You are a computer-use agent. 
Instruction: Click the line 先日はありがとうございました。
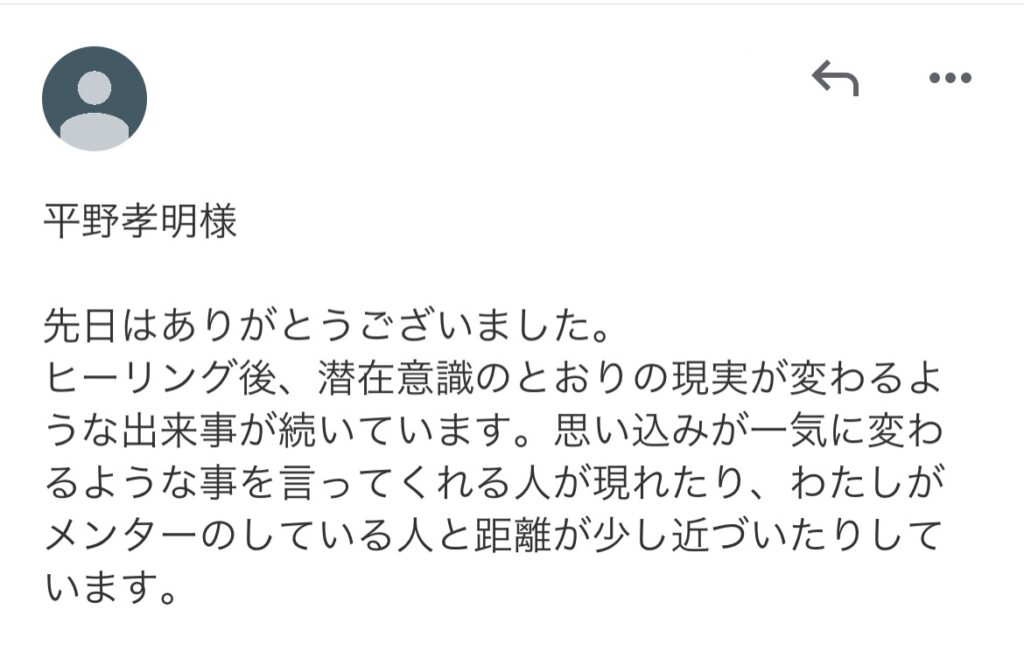327,325
